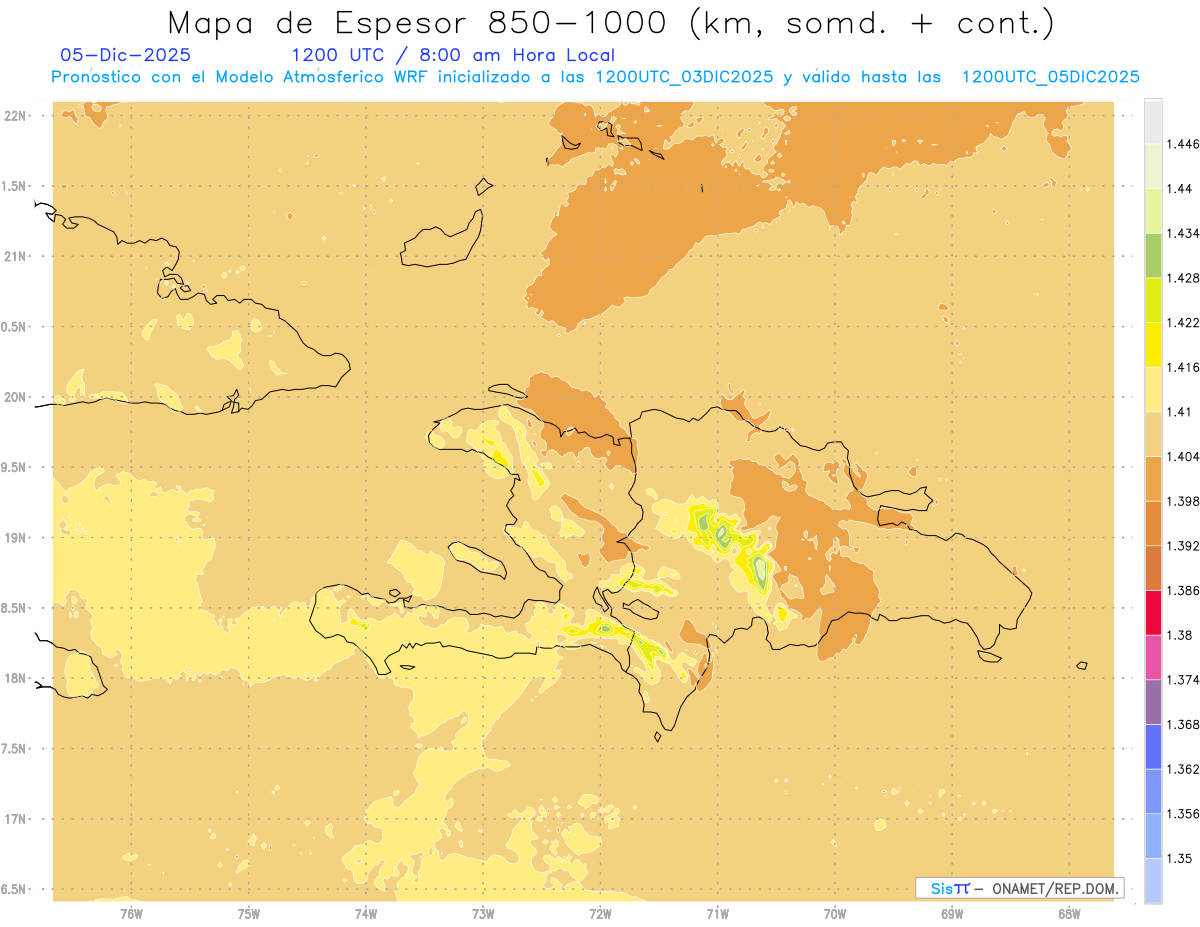The width and height of the screenshot is (1200, 927).
Task: Click the legend value "1.398"
Action: point(1184,501)
